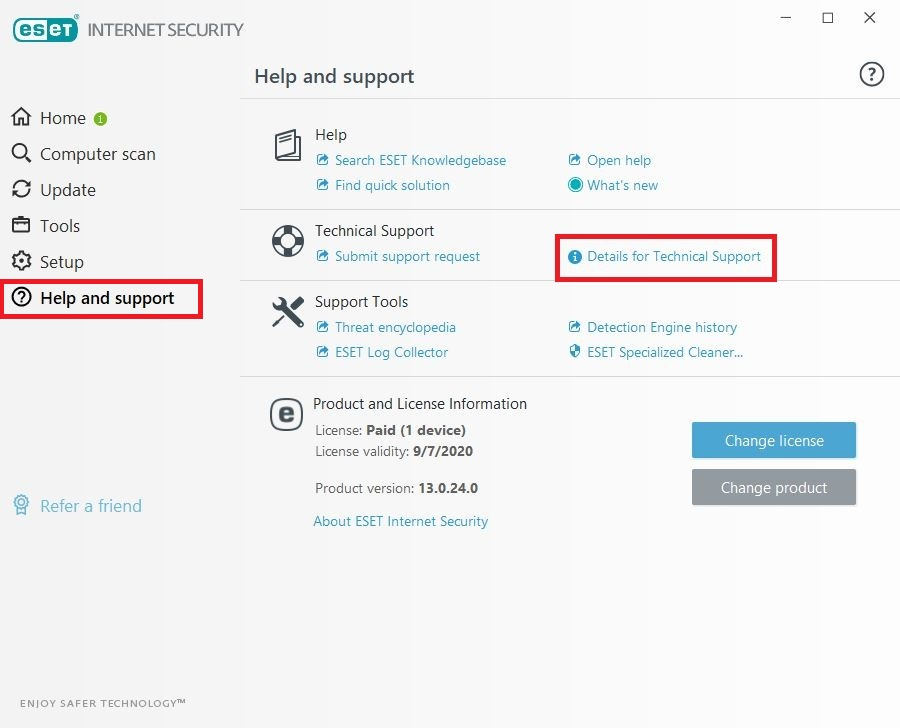View Detection Engine history
The image size is (900, 728).
click(662, 327)
